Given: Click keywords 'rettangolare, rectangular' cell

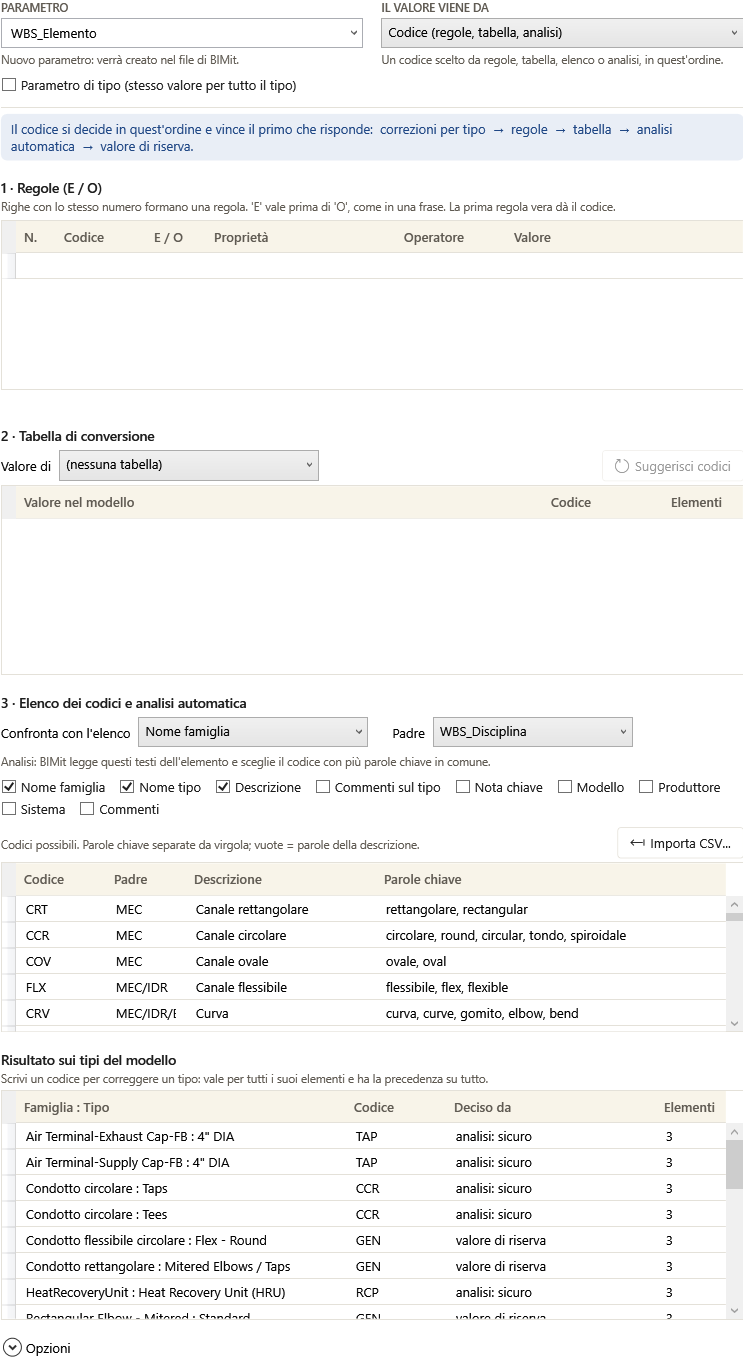Looking at the screenshot, I should 550,910.
